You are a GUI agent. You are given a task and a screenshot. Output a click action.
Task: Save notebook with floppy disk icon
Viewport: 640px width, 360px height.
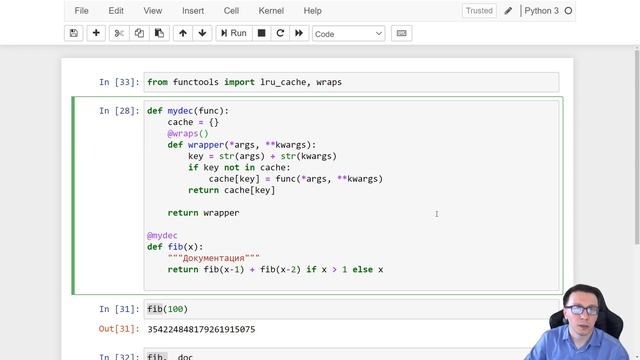coord(74,33)
